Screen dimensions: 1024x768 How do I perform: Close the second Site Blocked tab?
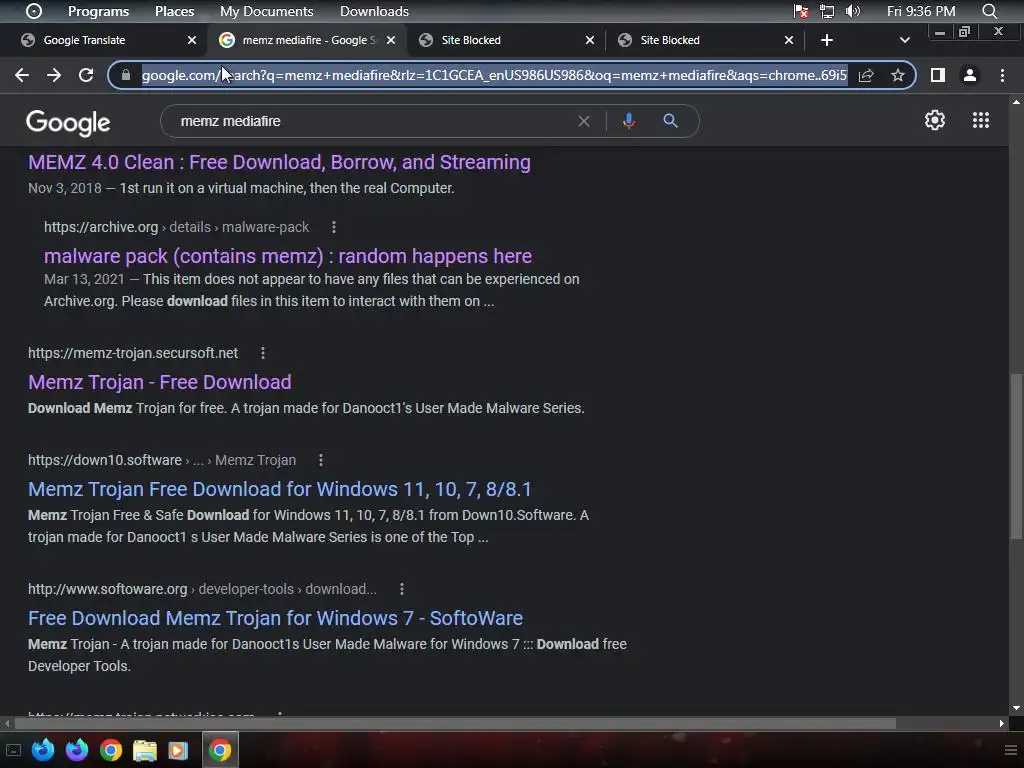click(x=789, y=40)
